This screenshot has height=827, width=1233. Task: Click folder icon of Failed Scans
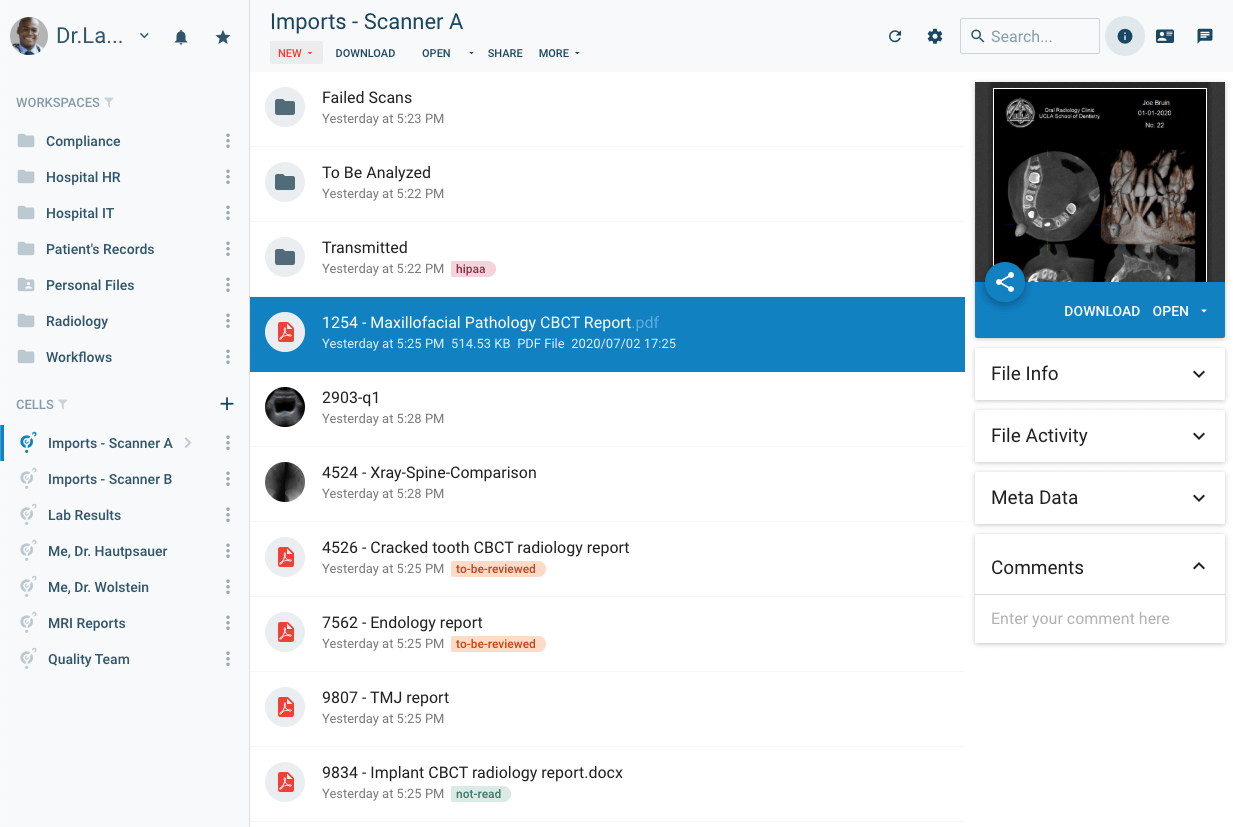click(x=285, y=107)
